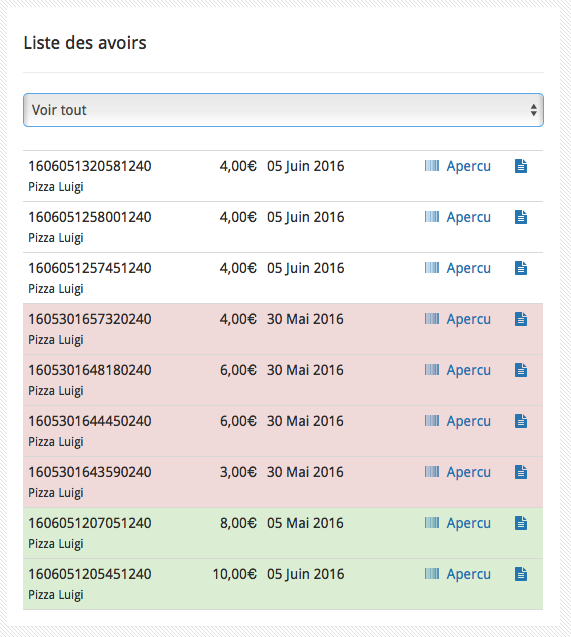Open document icon for 10,00€ credit

click(521, 574)
